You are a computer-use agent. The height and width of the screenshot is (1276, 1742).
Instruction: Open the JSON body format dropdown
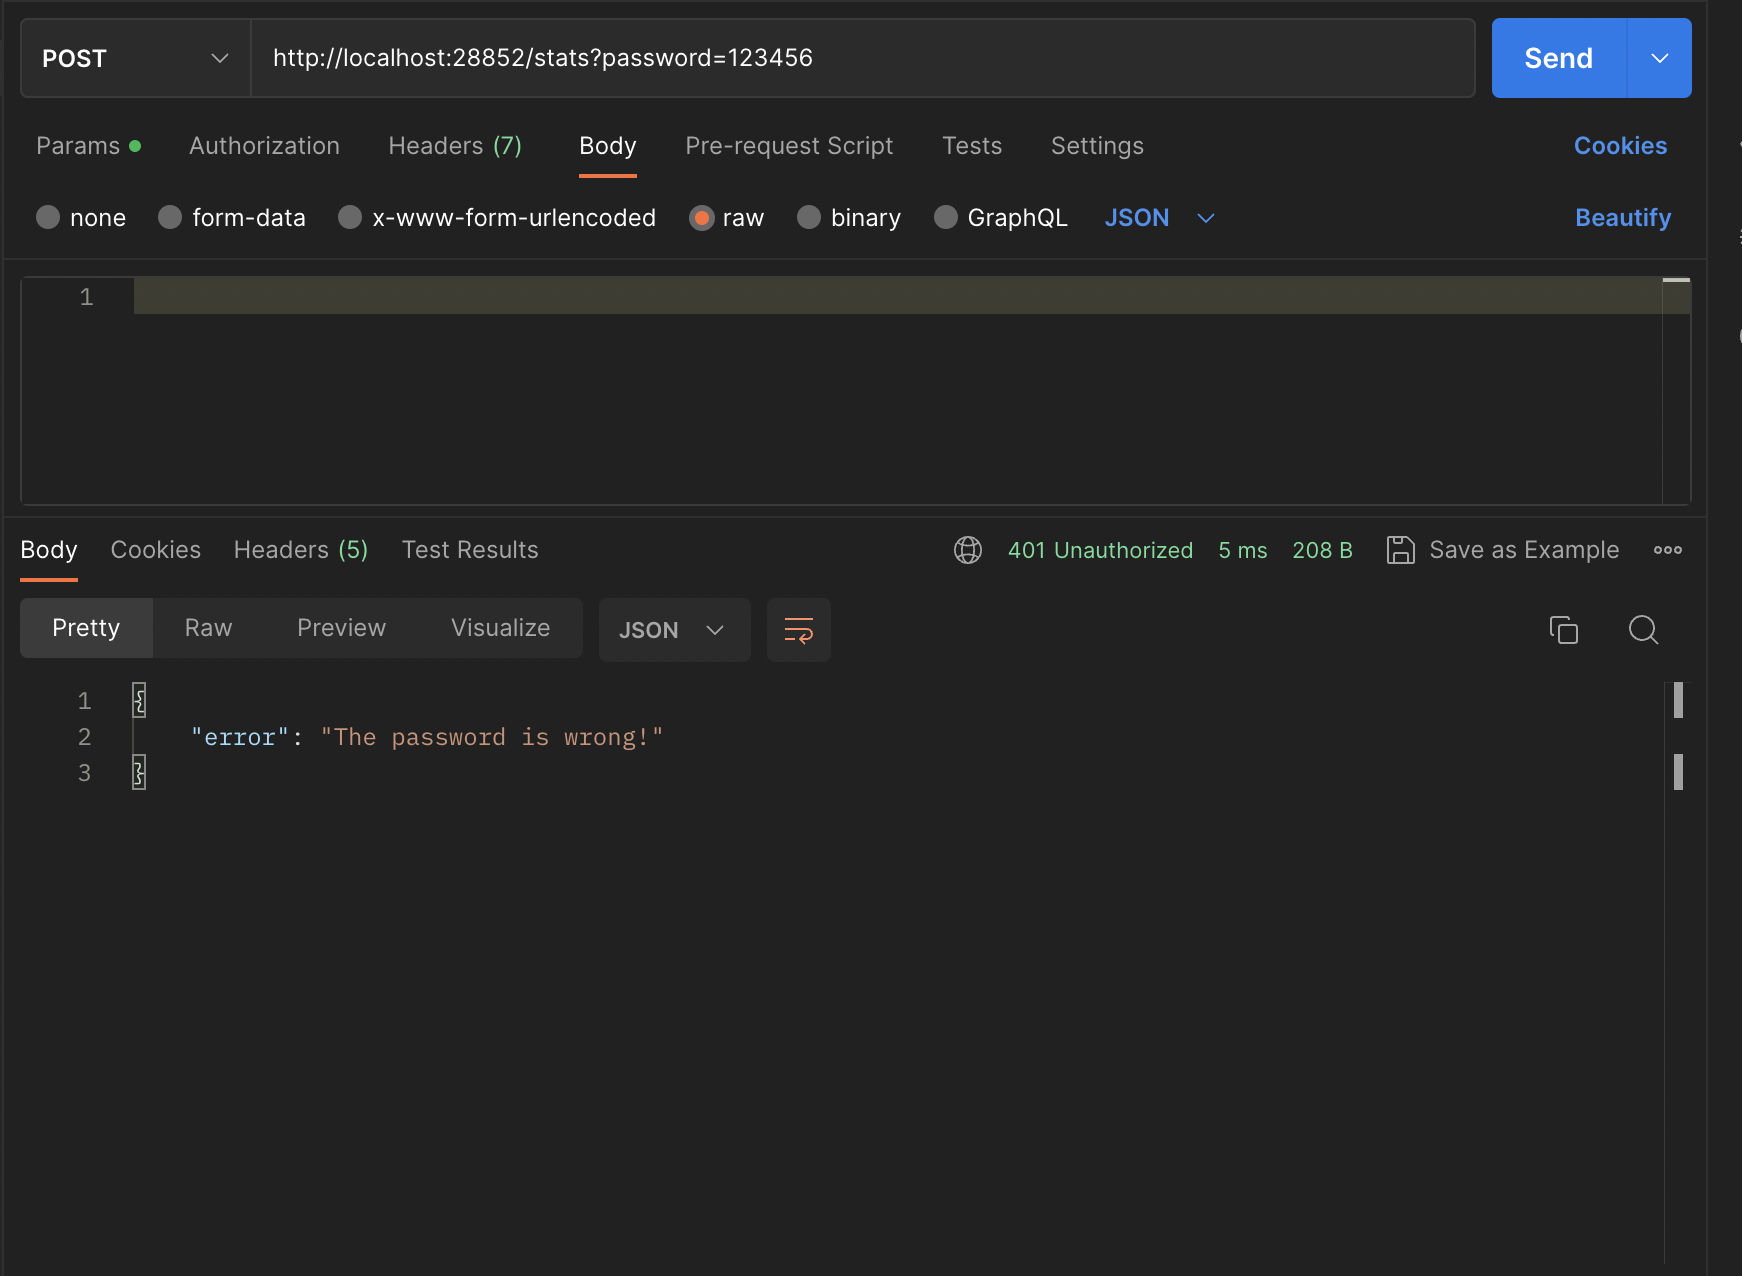click(x=1158, y=217)
